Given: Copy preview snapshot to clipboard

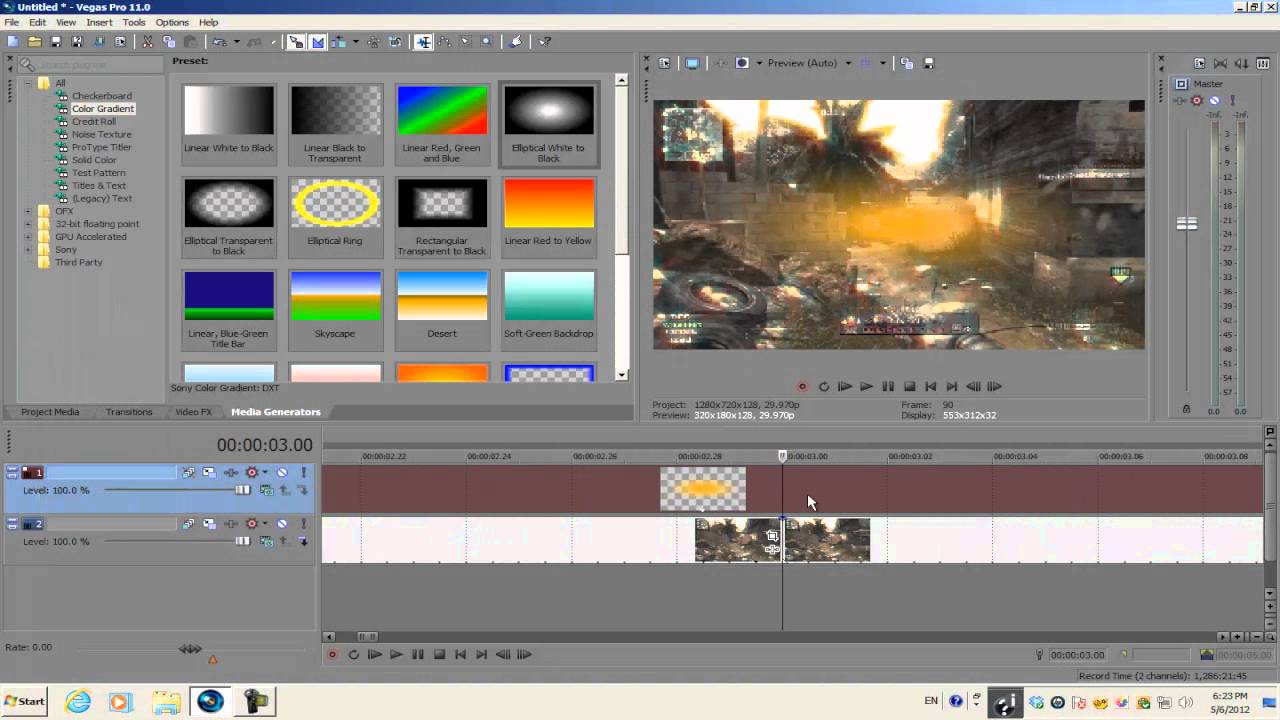Looking at the screenshot, I should pos(907,63).
